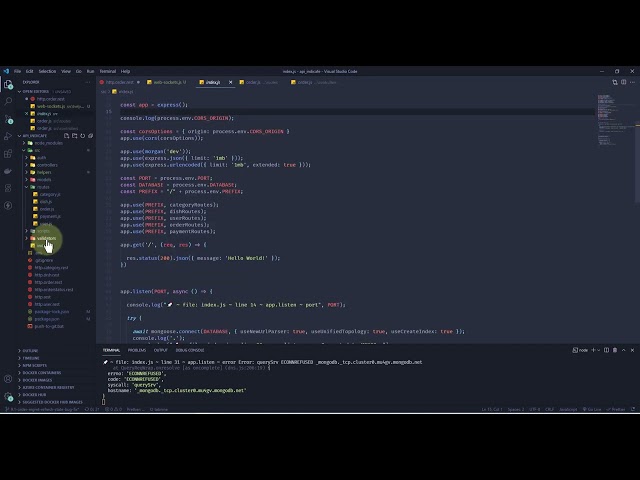The image size is (640, 480).
Task: Click the Kill Terminal trash icon
Action: 615,350
